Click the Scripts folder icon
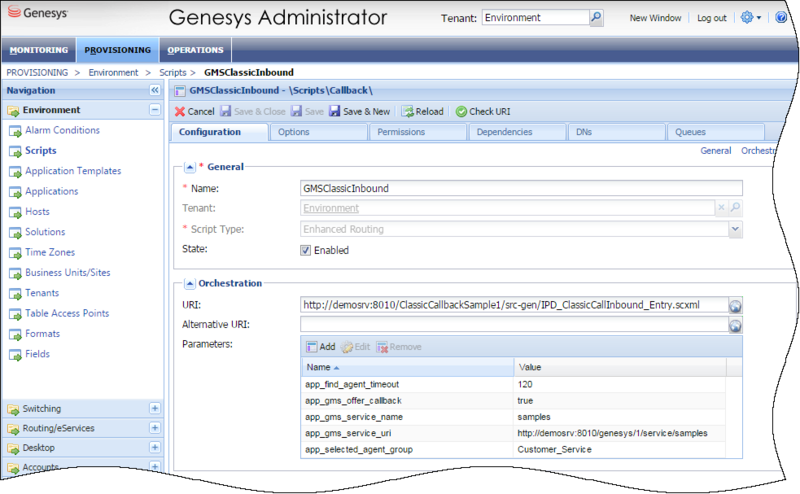Screen dimensions: 800x494 (x=15, y=152)
